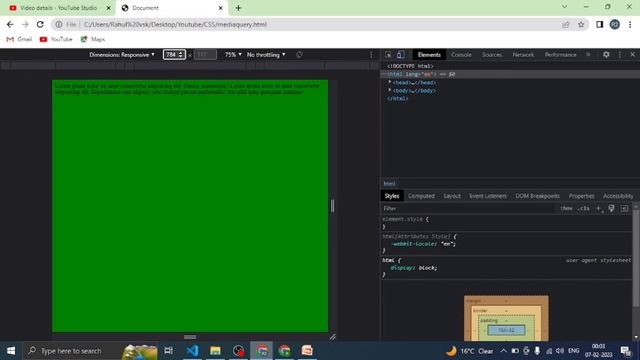Focus the styles Filter field

click(469, 209)
